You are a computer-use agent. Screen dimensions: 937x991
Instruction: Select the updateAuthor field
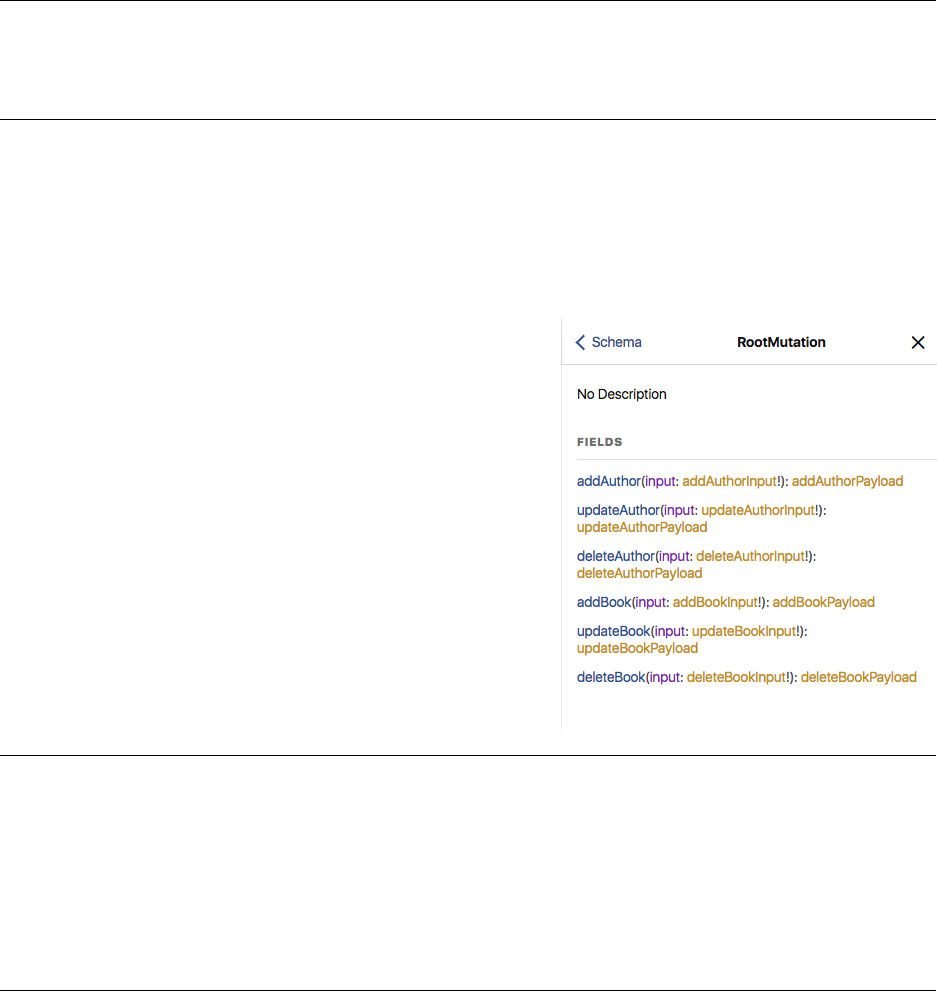(x=618, y=510)
